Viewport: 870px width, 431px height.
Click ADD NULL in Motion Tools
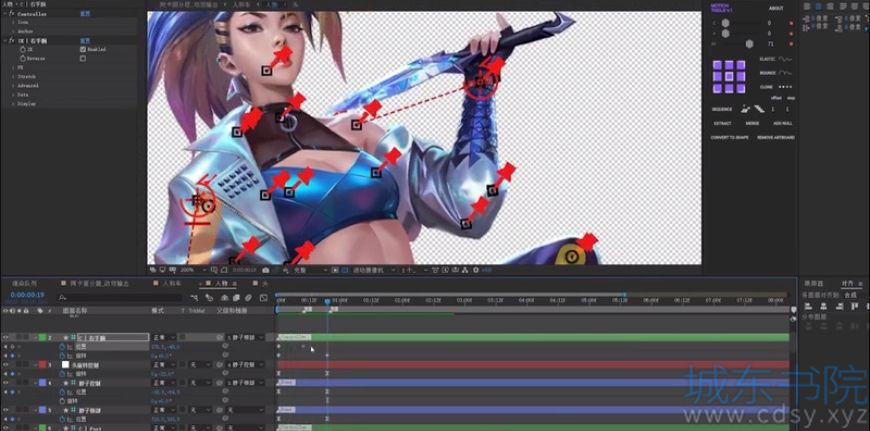click(x=782, y=123)
